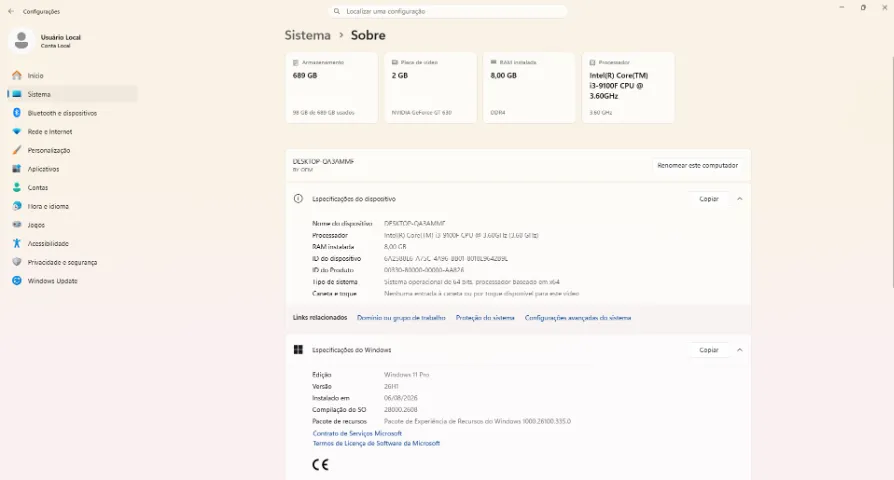Select the Bluetooth e dispositivos icon
This screenshot has height=480, width=894.
pyautogui.click(x=17, y=113)
